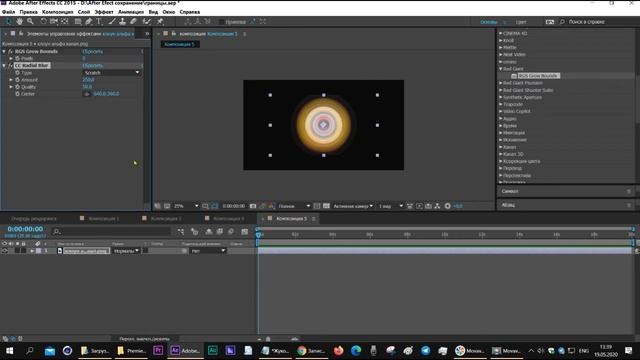Switch to the Композиция 1 timeline tab

point(104,219)
